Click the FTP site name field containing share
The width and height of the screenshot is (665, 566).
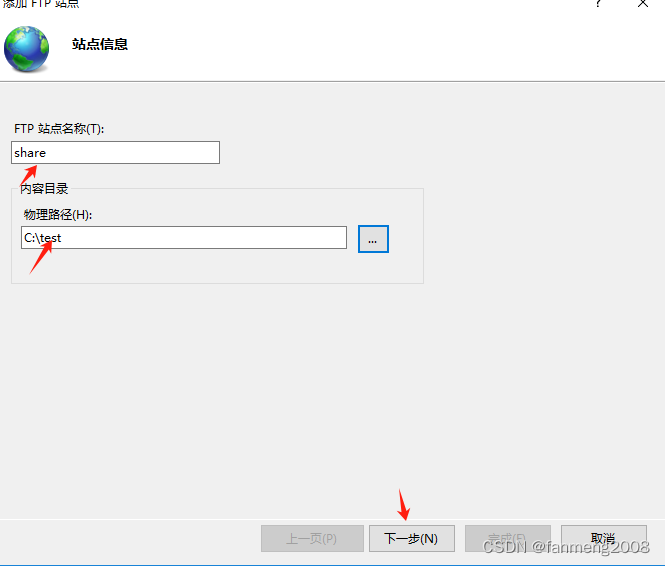point(115,153)
